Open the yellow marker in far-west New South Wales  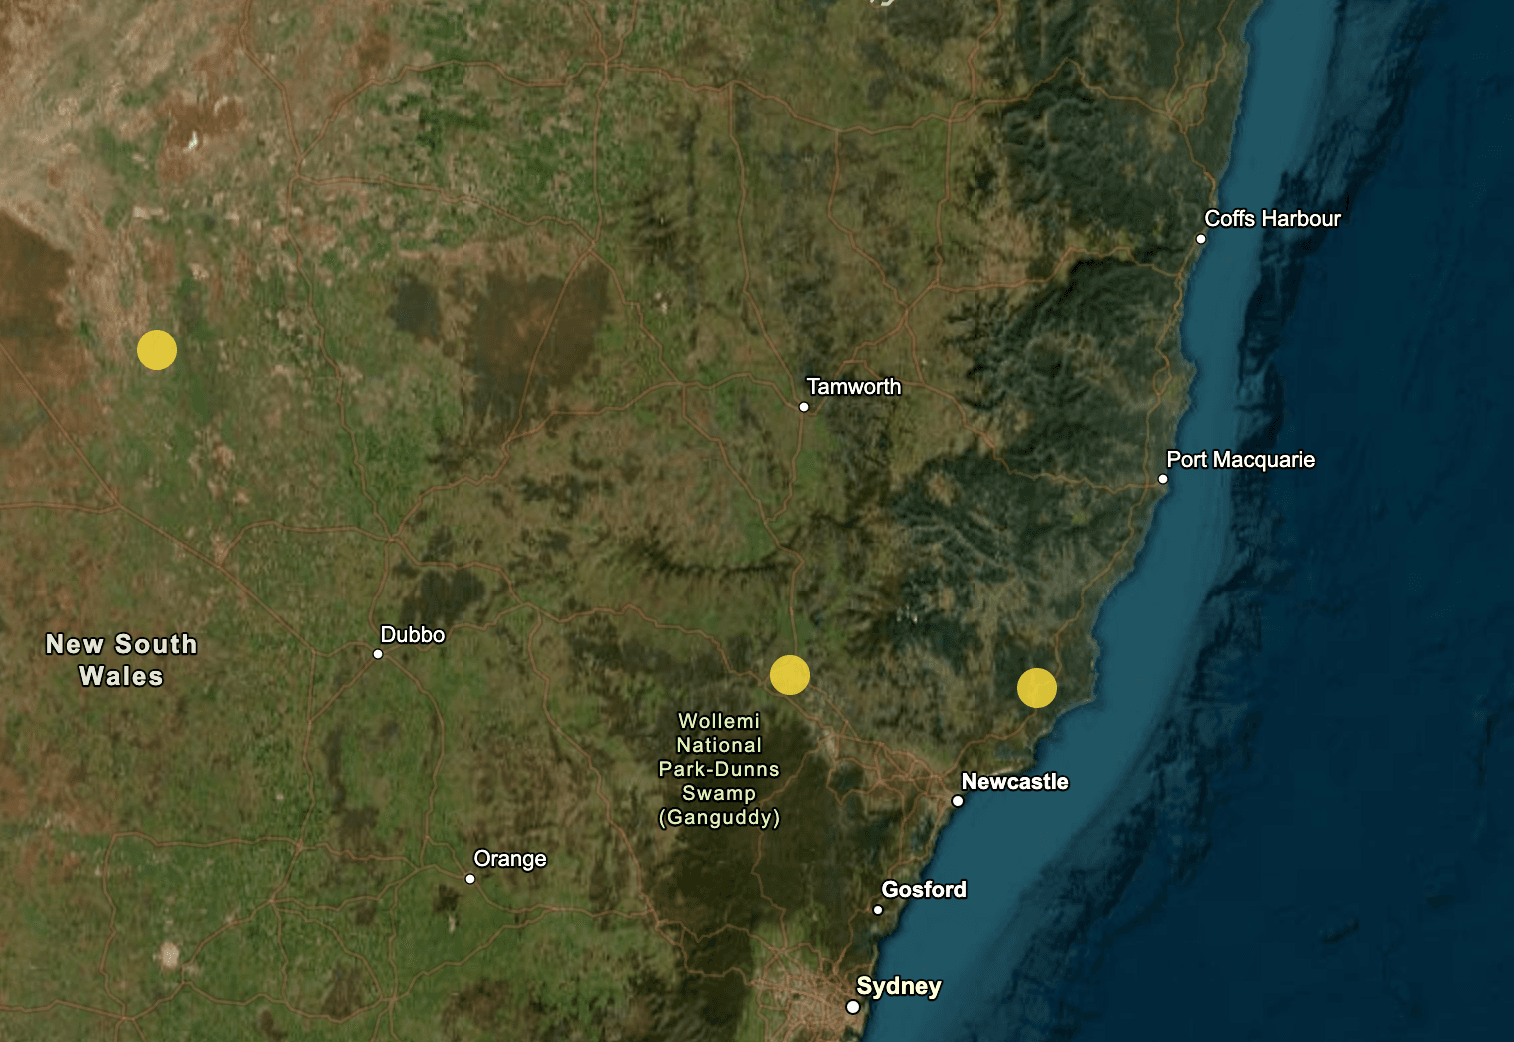coord(157,350)
